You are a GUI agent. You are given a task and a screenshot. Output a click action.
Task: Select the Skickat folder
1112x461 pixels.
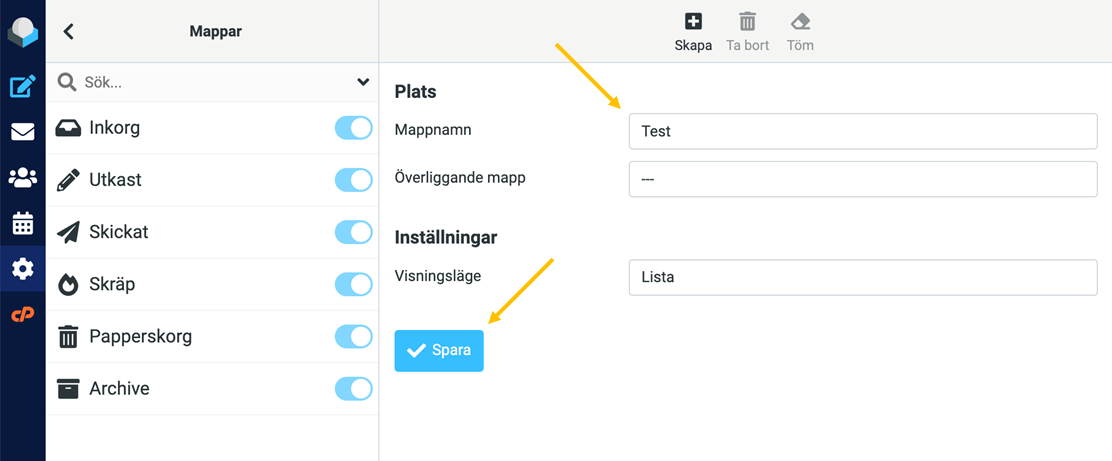pyautogui.click(x=212, y=232)
